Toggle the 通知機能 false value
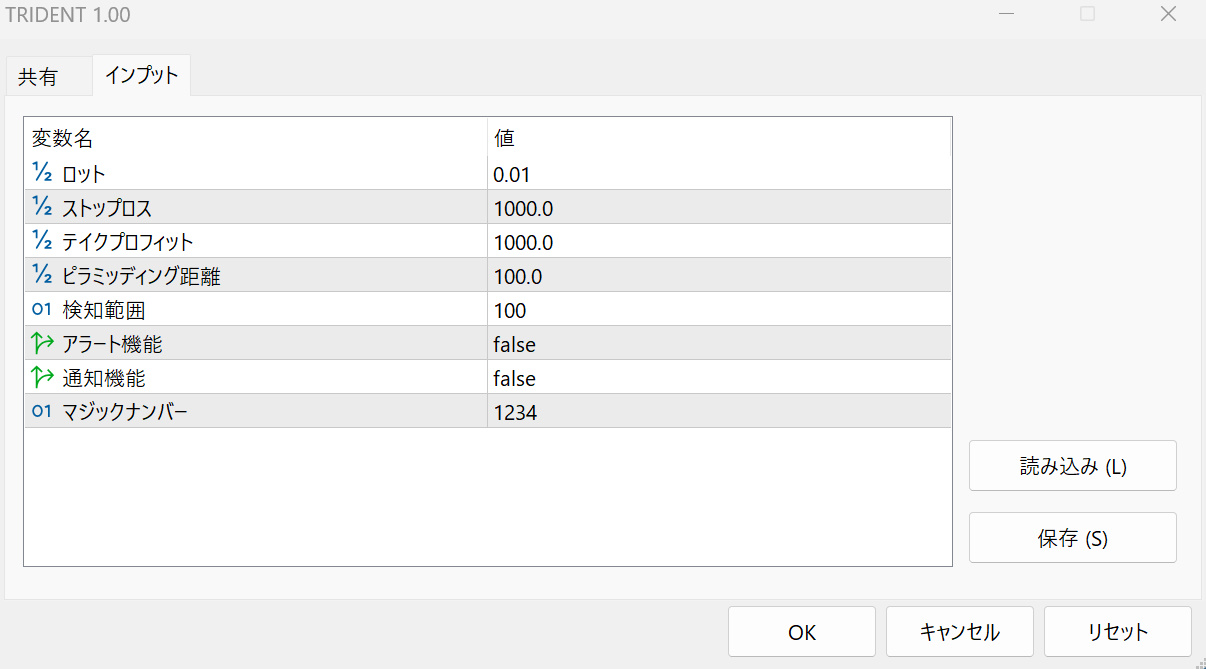 point(515,379)
